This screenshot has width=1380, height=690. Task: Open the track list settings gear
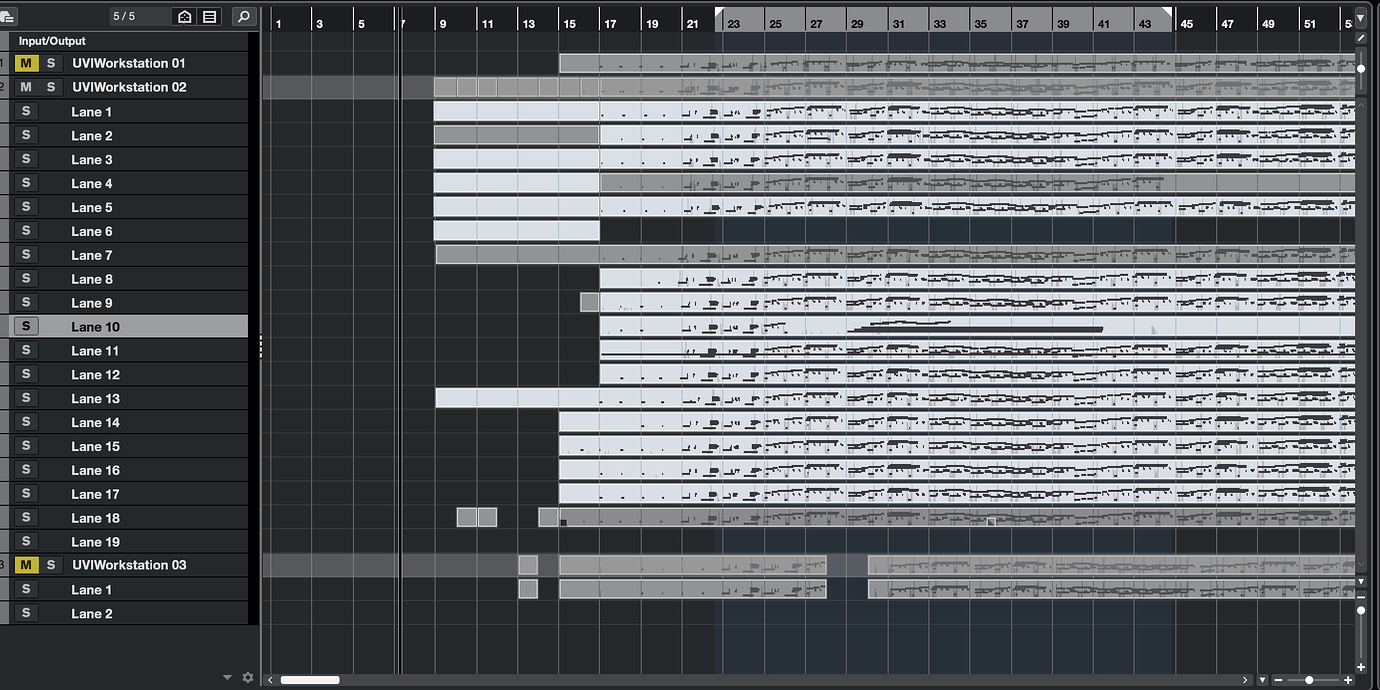(247, 677)
